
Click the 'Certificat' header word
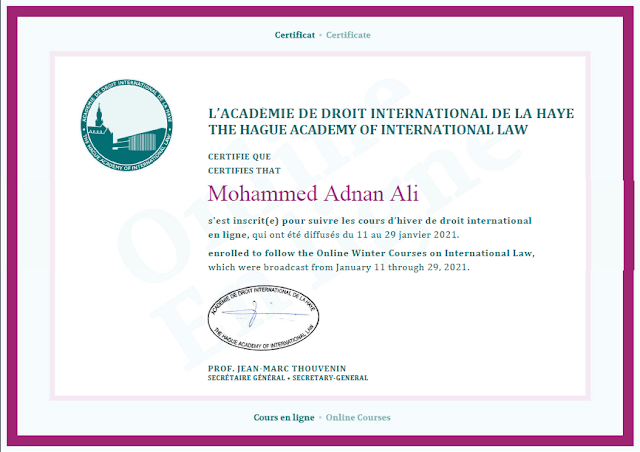[x=295, y=35]
